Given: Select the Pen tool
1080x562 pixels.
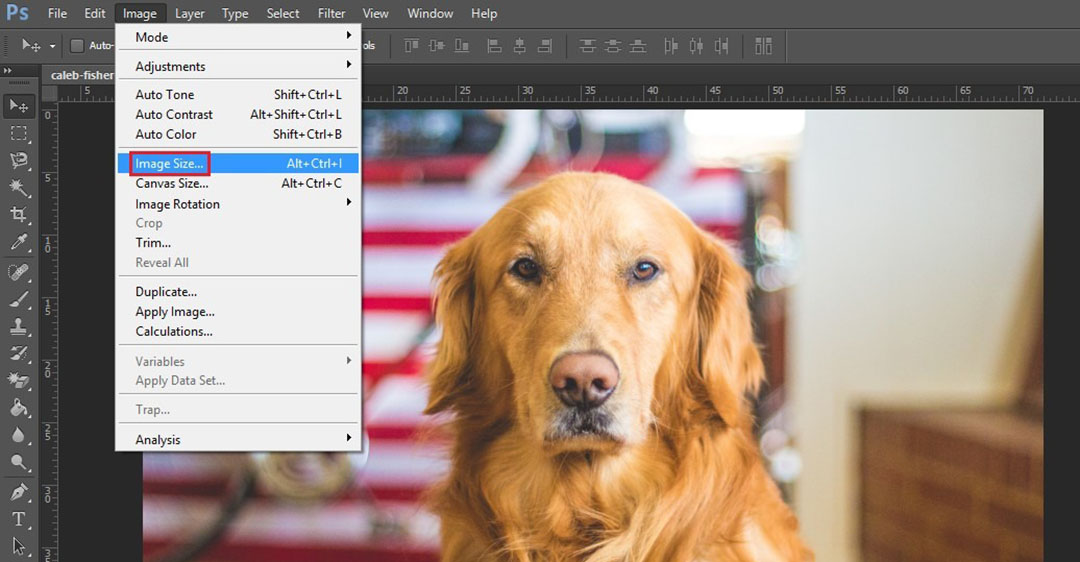Looking at the screenshot, I should pos(19,492).
